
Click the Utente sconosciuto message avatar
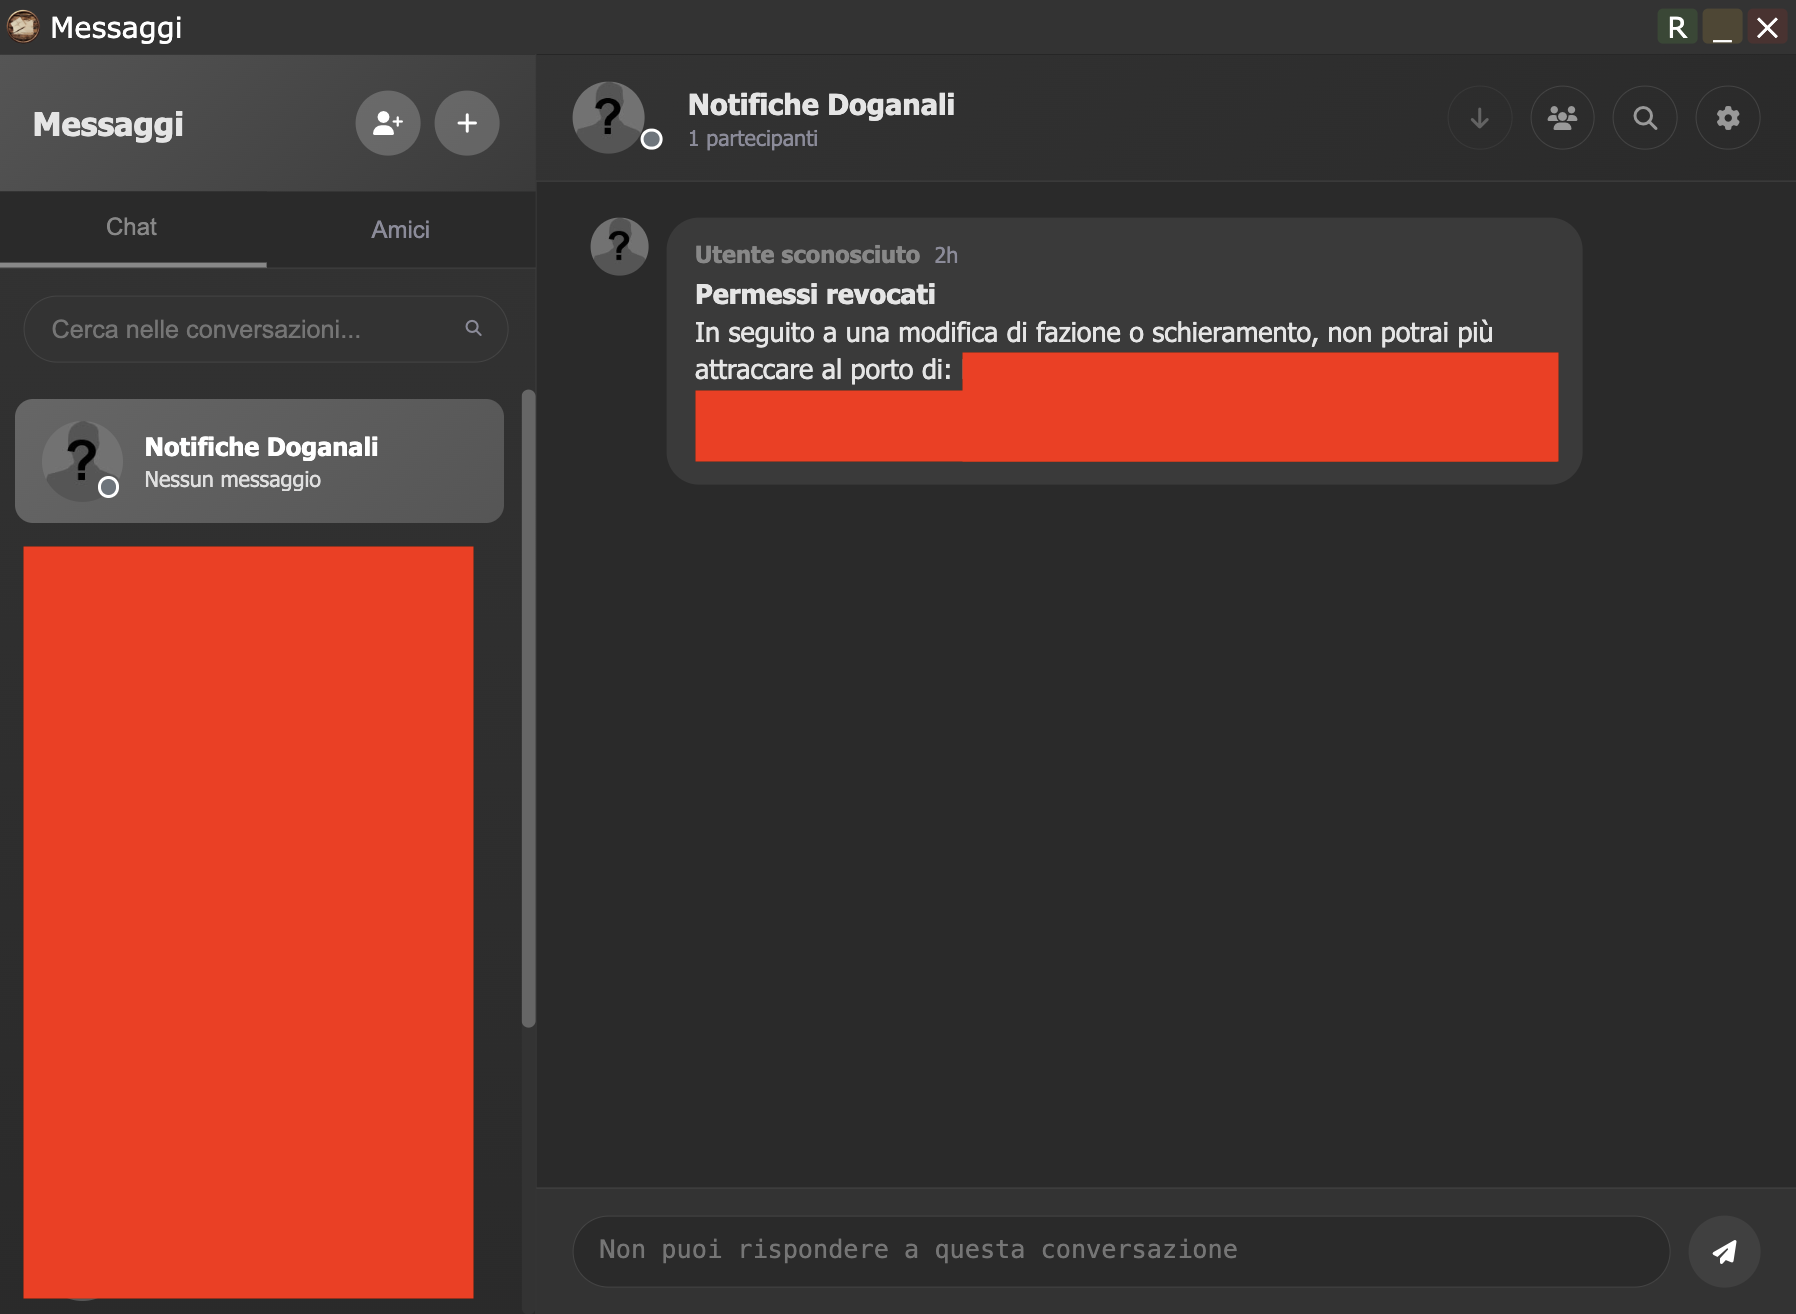[619, 246]
